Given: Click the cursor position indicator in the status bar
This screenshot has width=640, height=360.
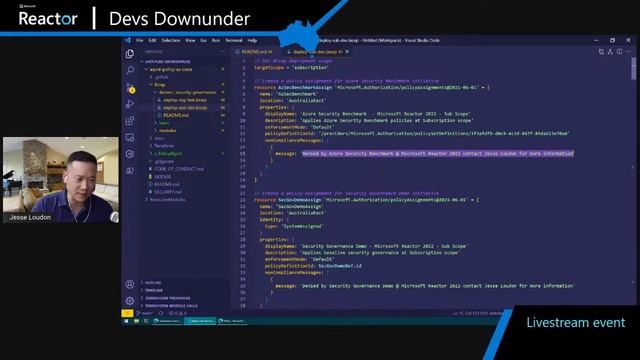Looking at the screenshot, I should tap(470, 313).
